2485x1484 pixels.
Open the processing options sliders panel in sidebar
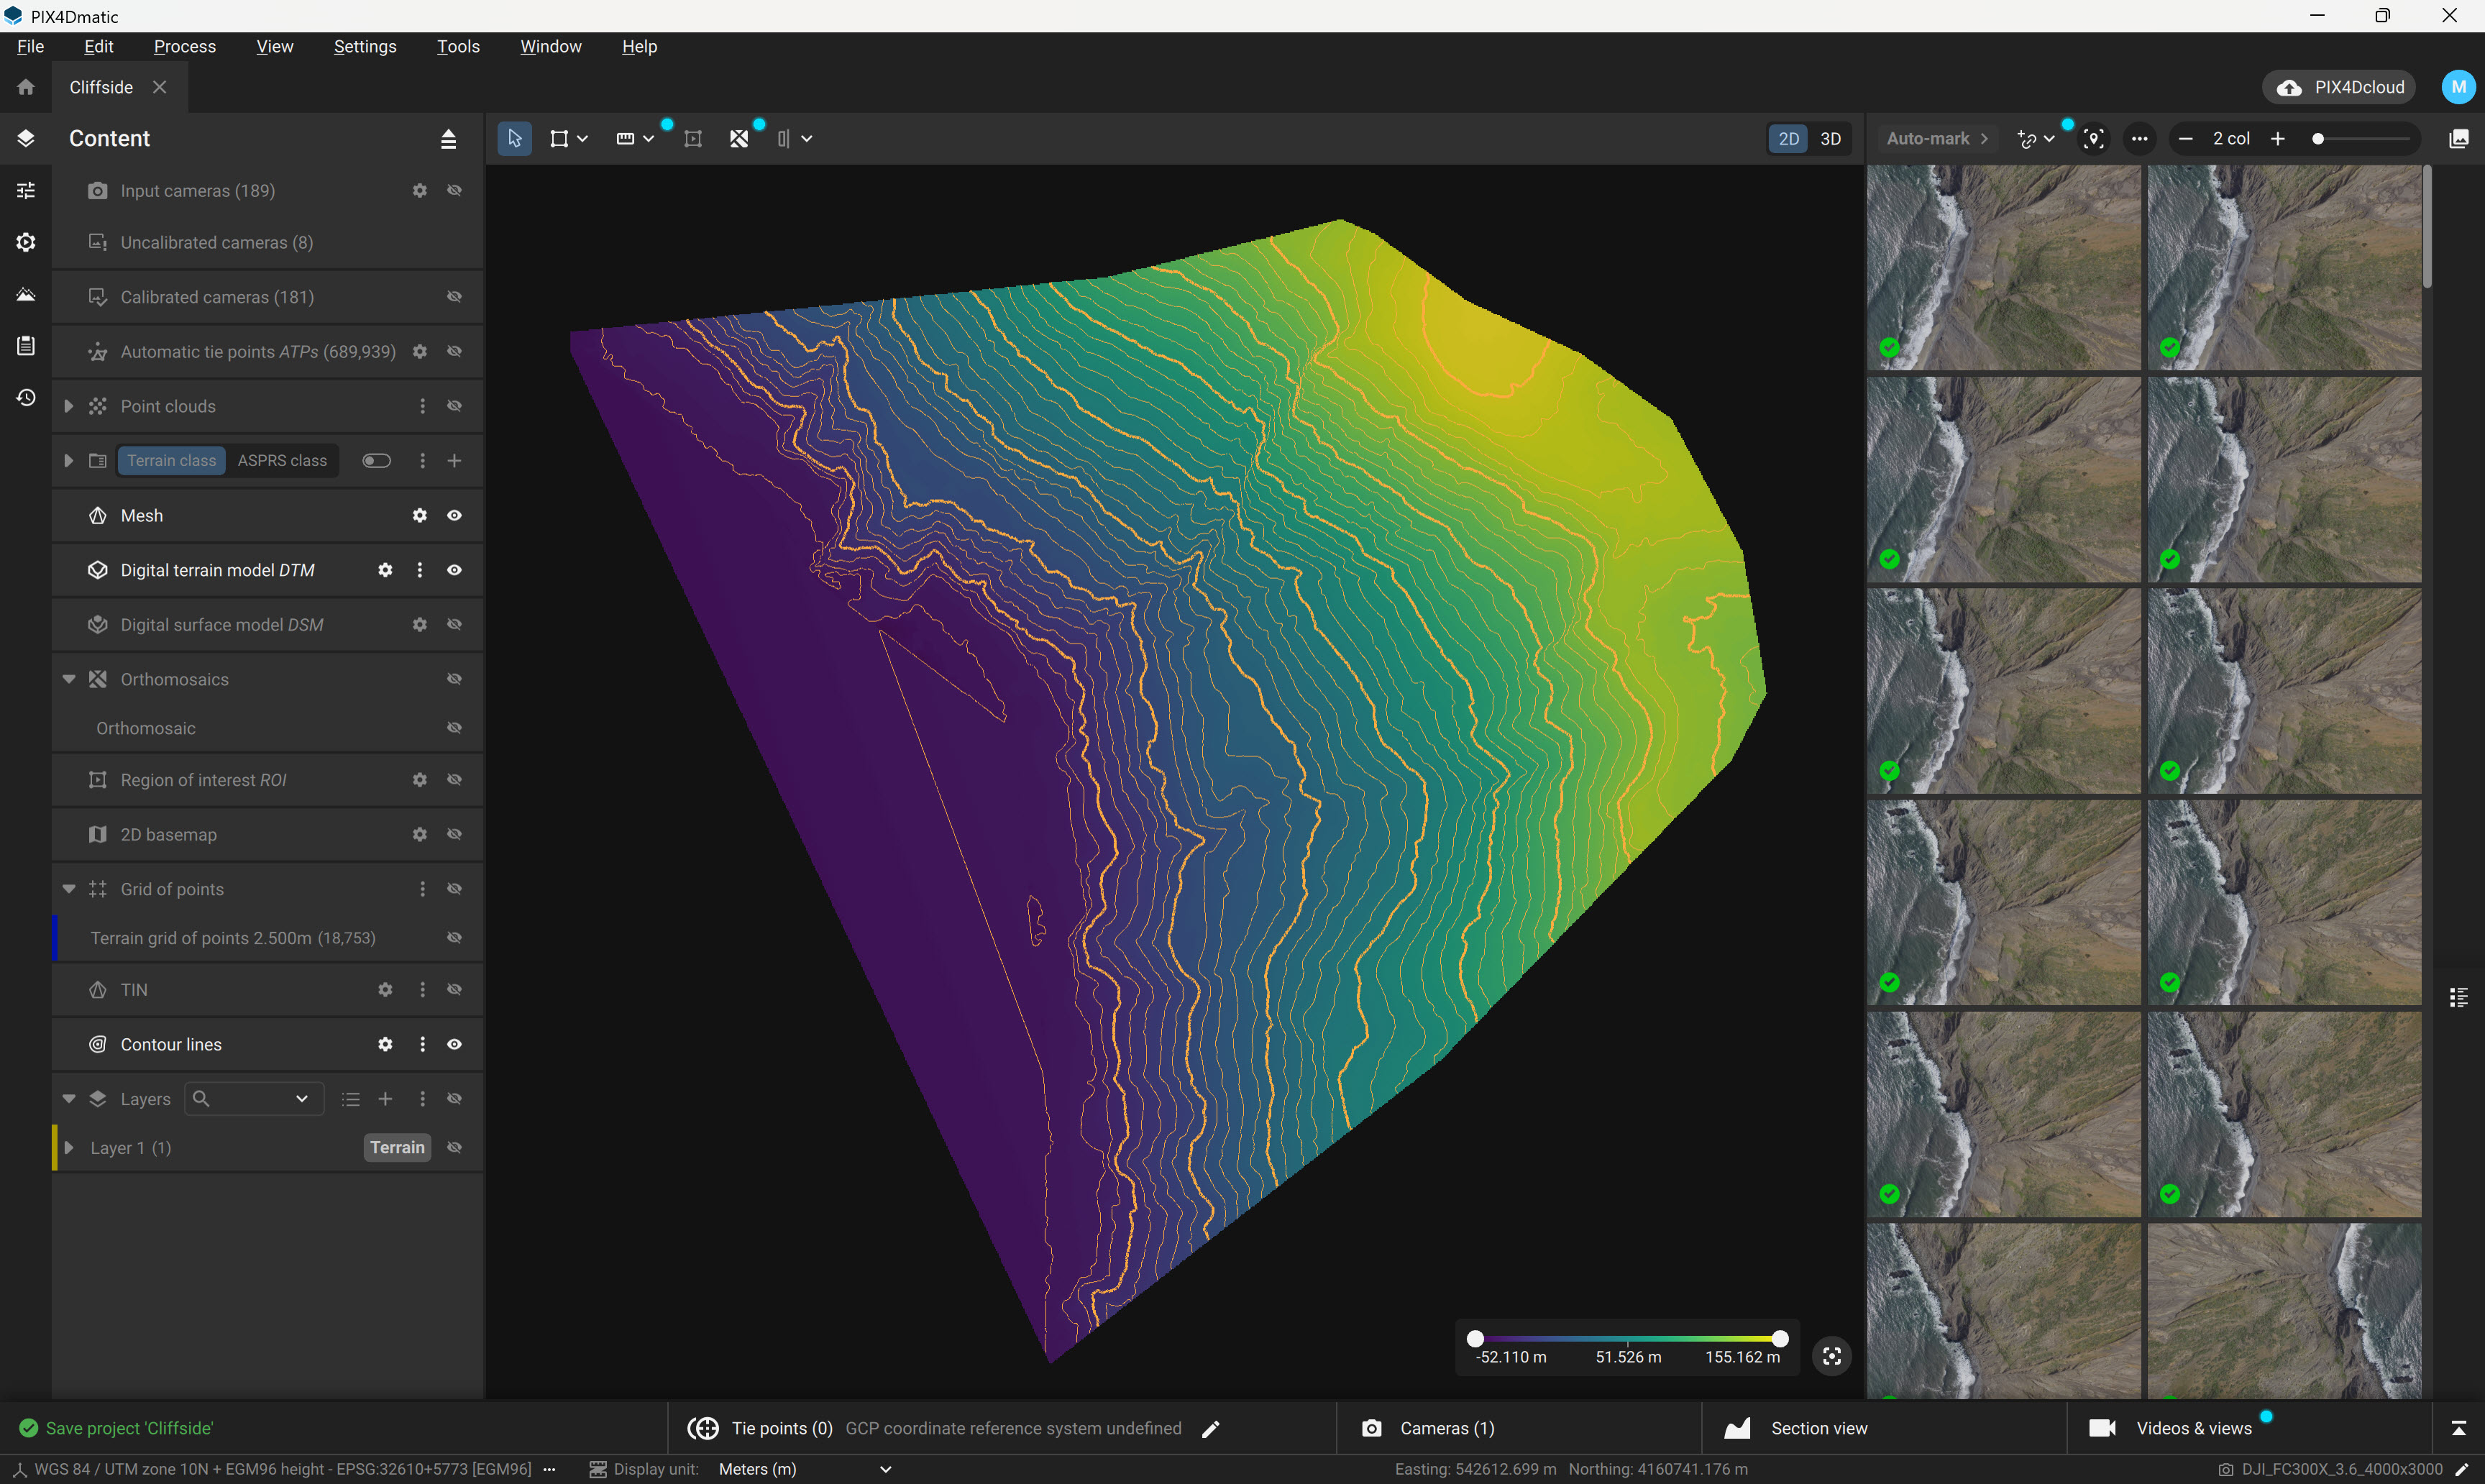point(25,190)
